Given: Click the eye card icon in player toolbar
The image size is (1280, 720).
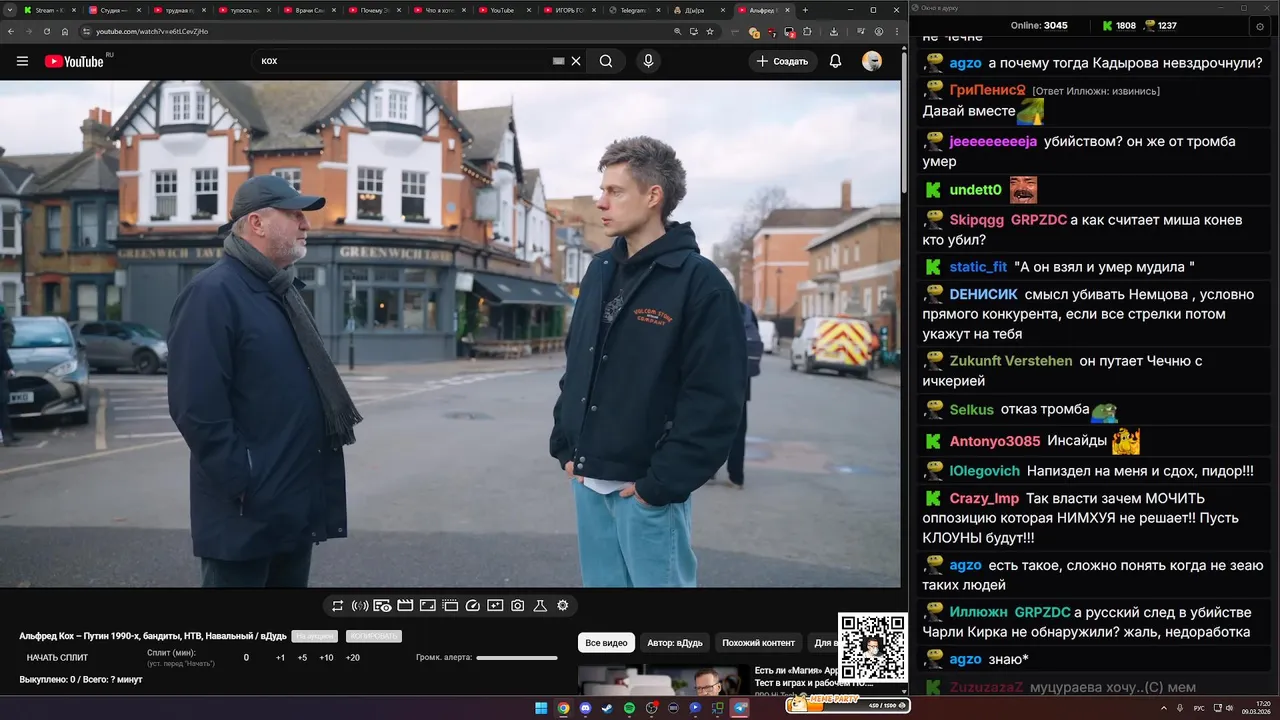Looking at the screenshot, I should coord(382,605).
